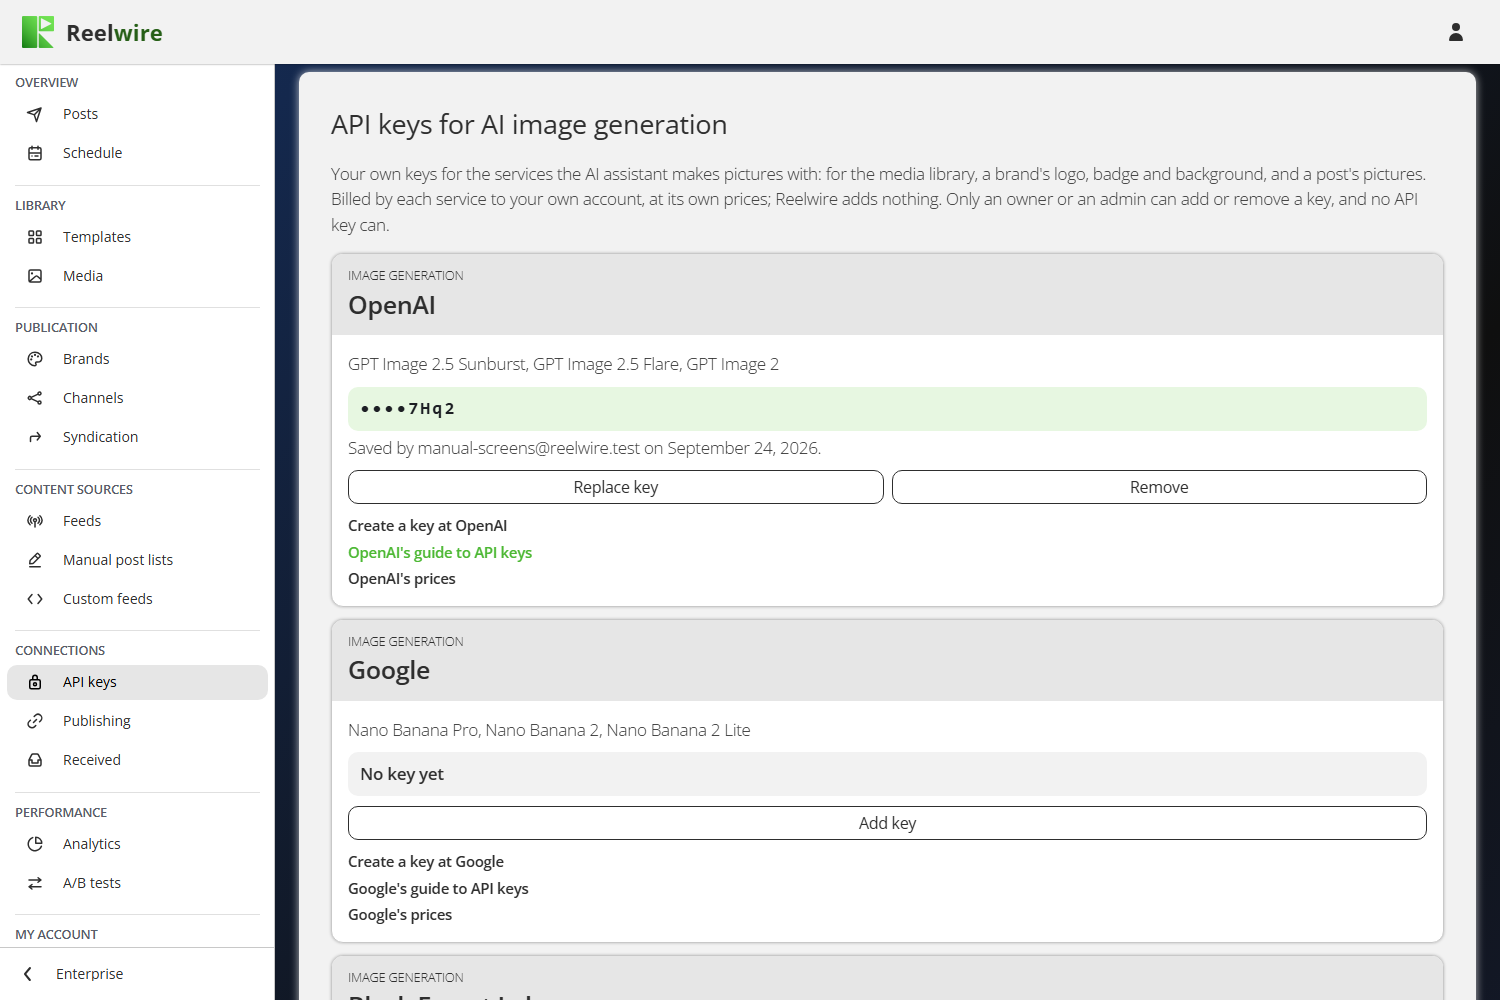Open OpenAI's guide to API keys
Image resolution: width=1500 pixels, height=1000 pixels.
coord(440,553)
